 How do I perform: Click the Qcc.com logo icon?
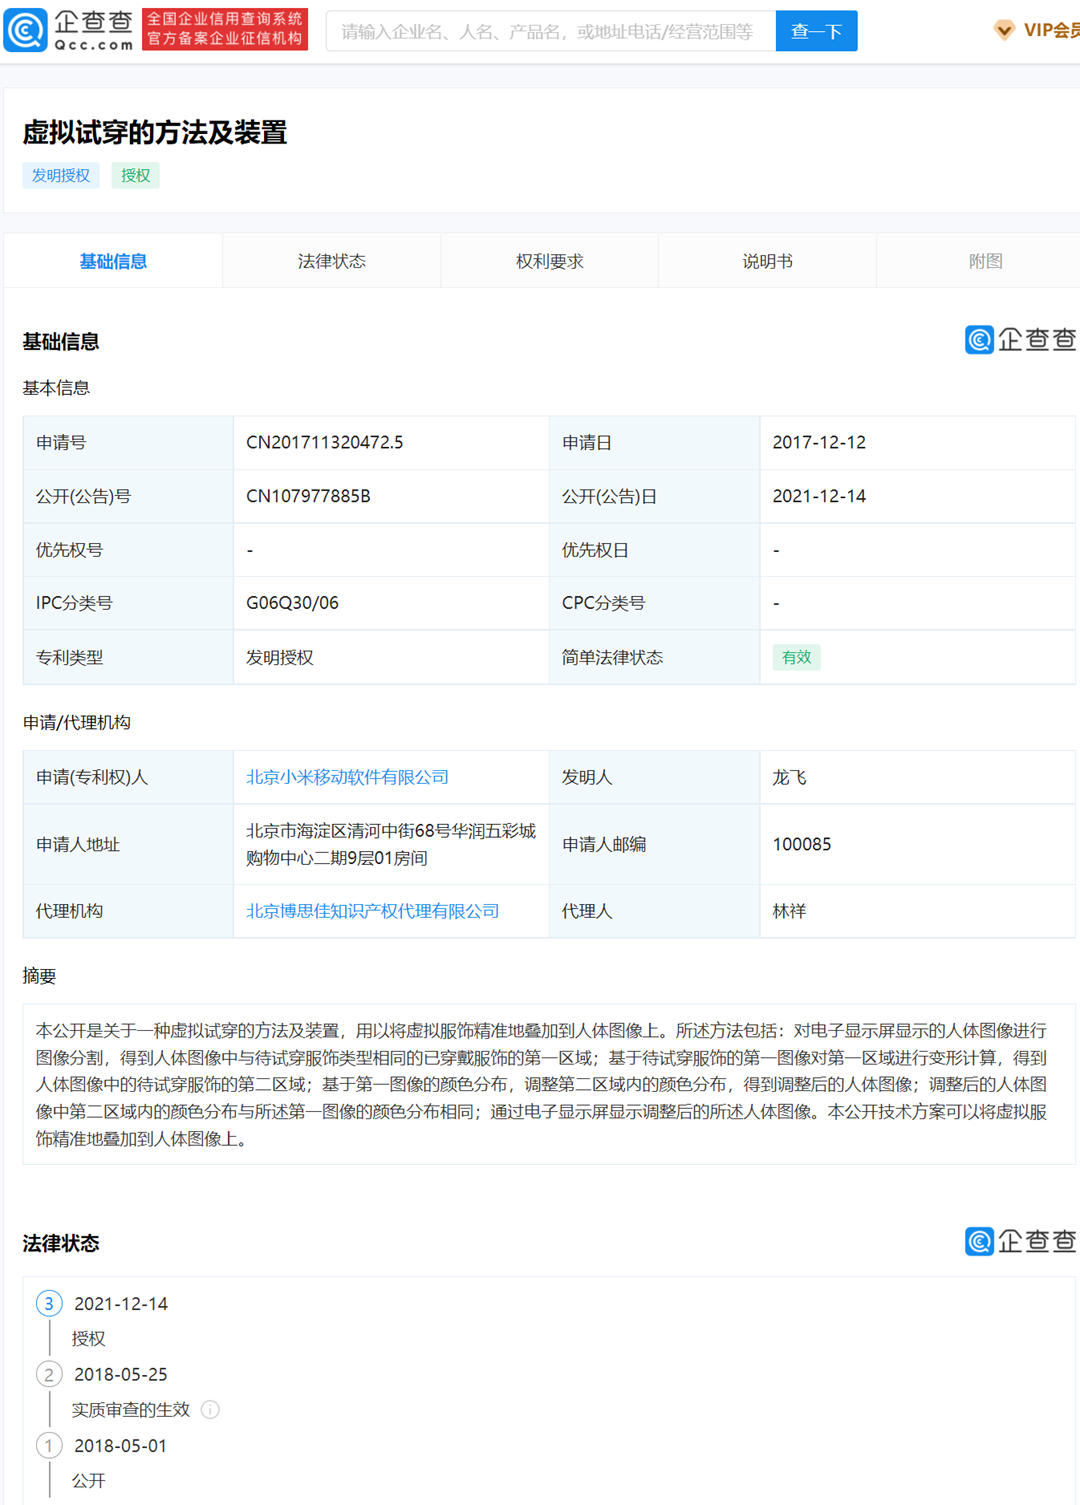point(27,30)
